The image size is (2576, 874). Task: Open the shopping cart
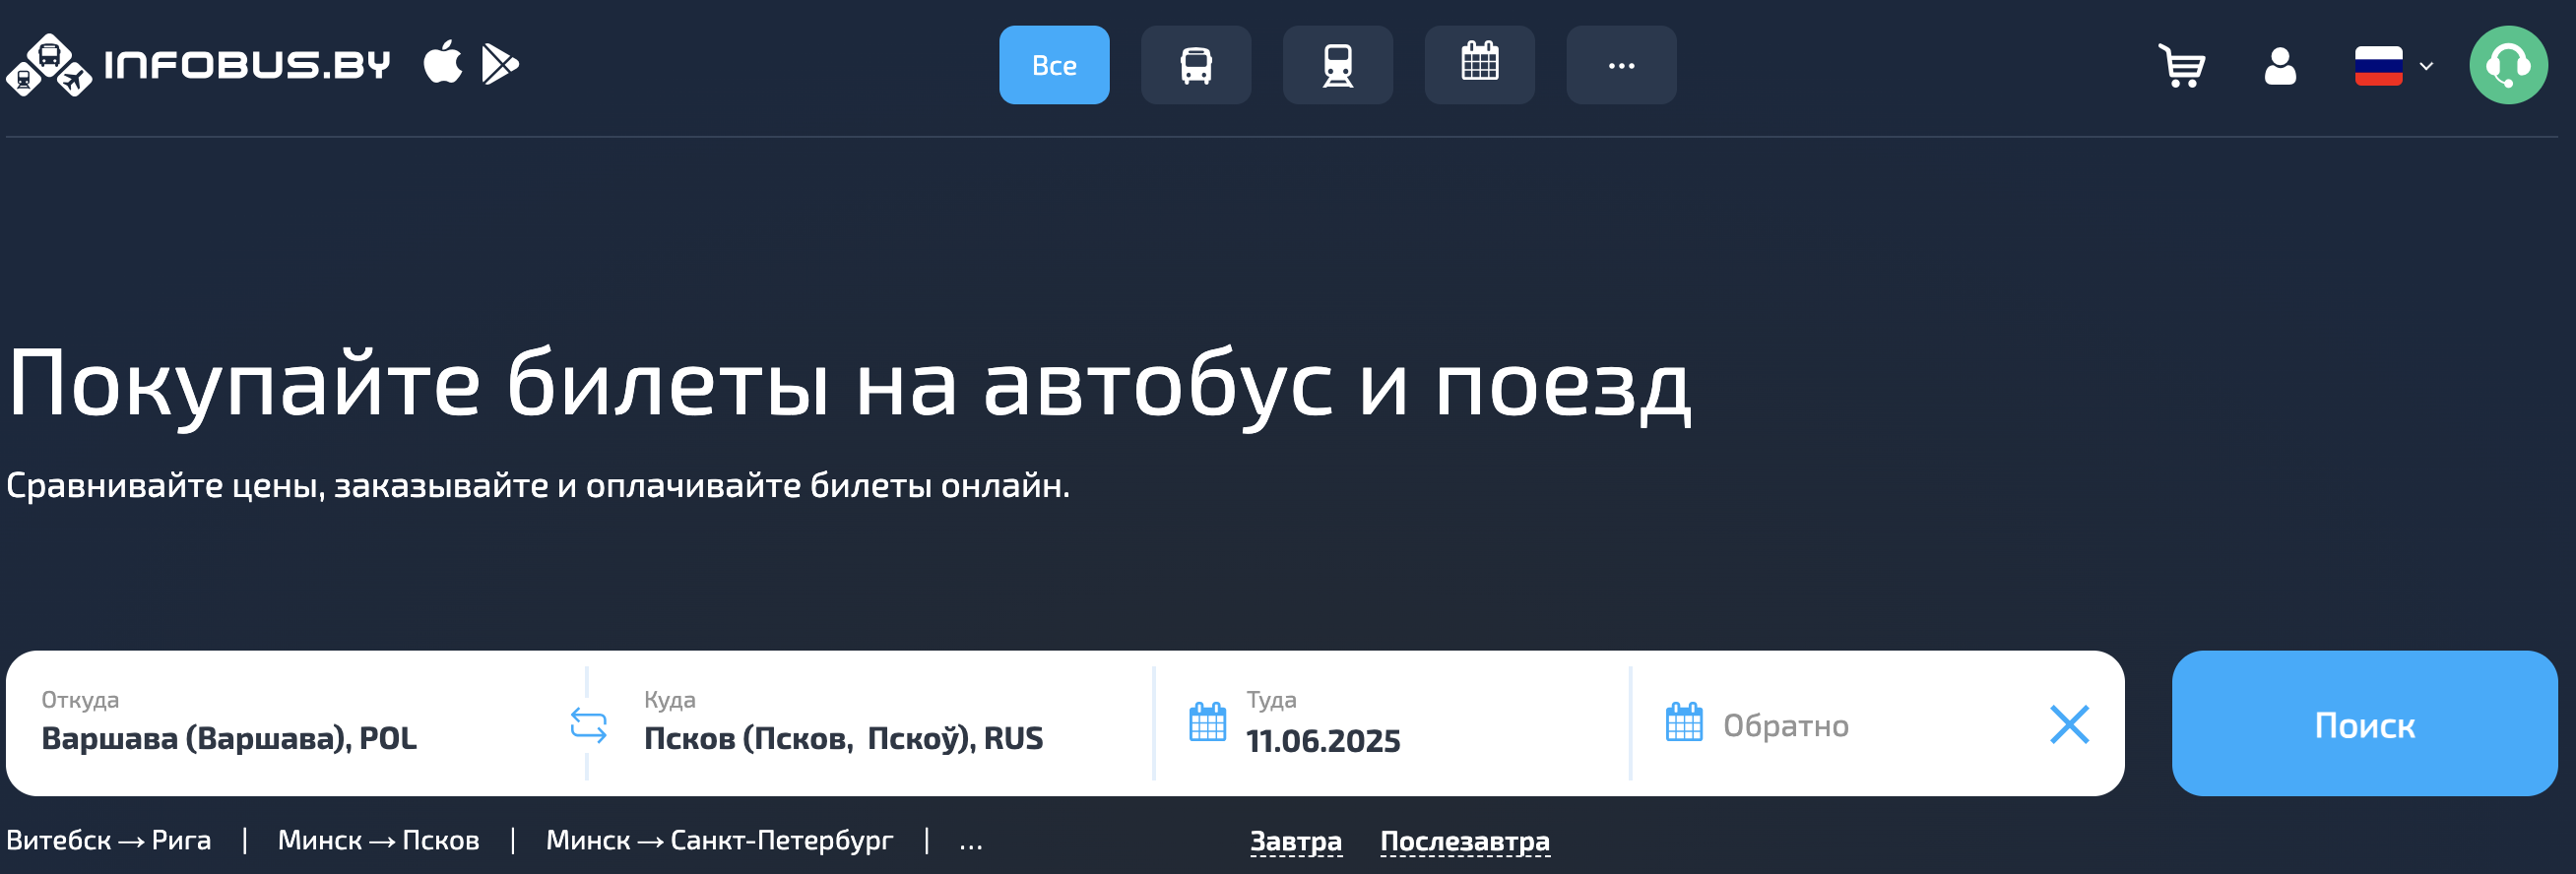[2181, 66]
